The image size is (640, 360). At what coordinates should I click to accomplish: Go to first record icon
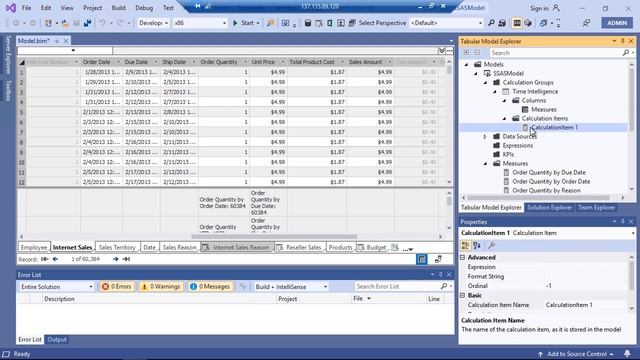pyautogui.click(x=44, y=259)
